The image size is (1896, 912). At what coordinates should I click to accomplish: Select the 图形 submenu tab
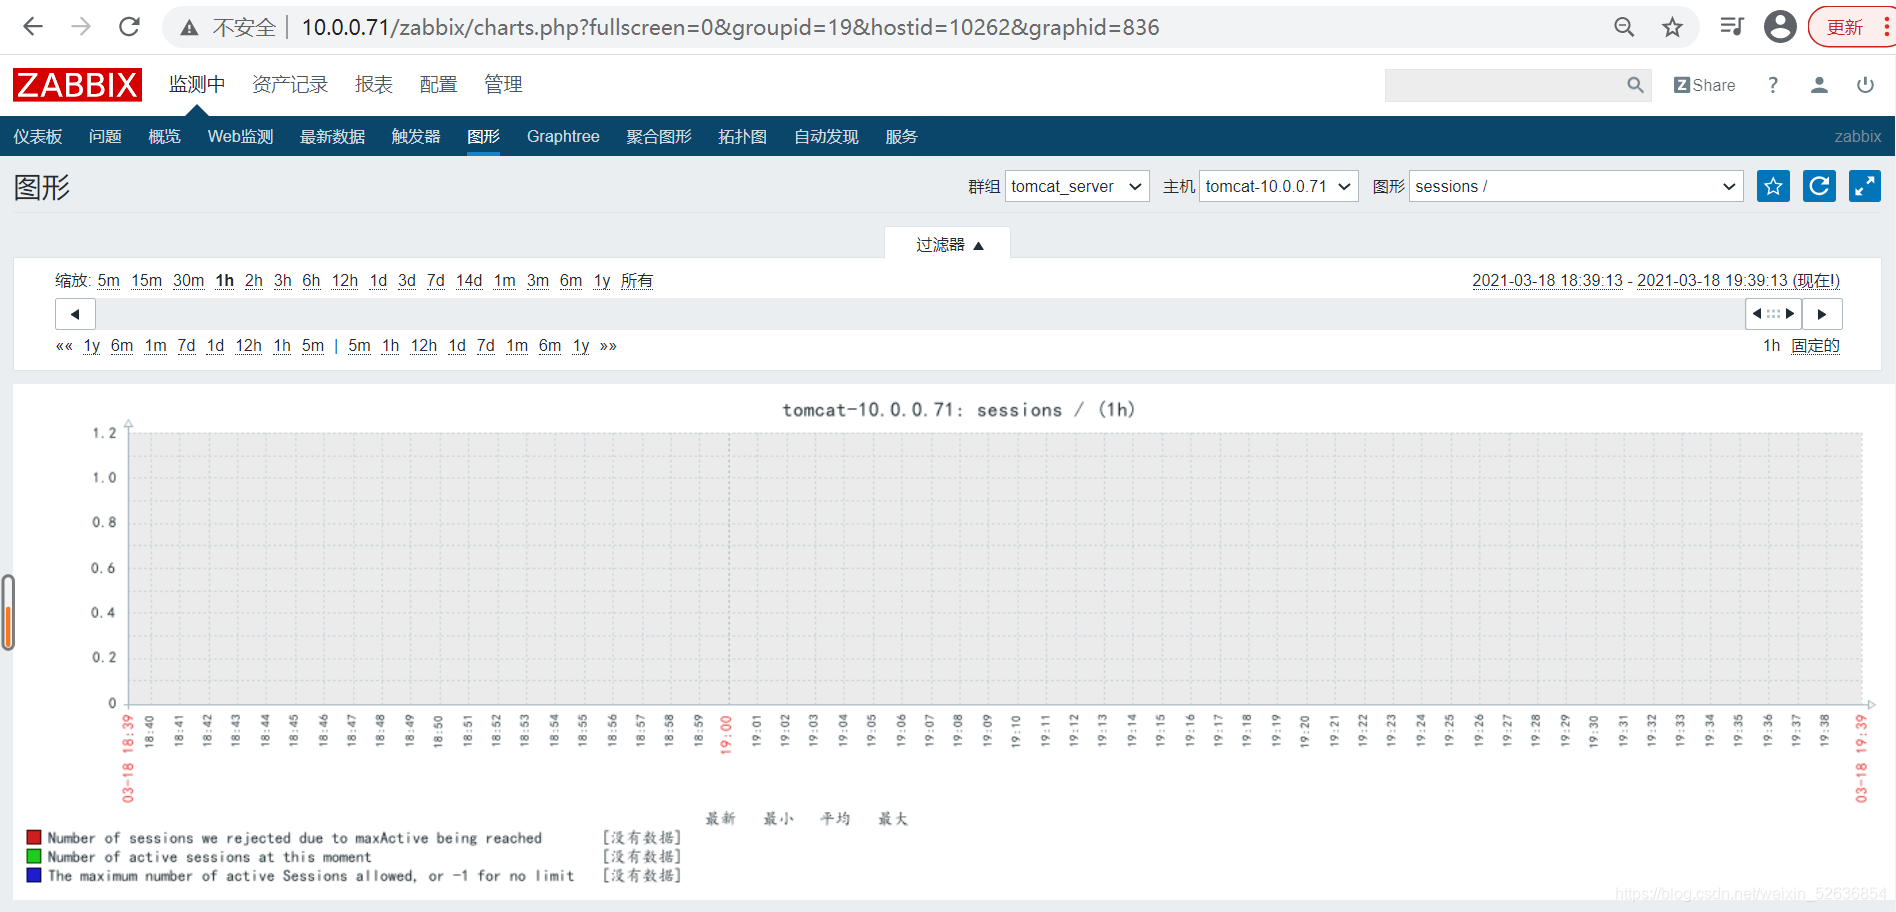(483, 137)
